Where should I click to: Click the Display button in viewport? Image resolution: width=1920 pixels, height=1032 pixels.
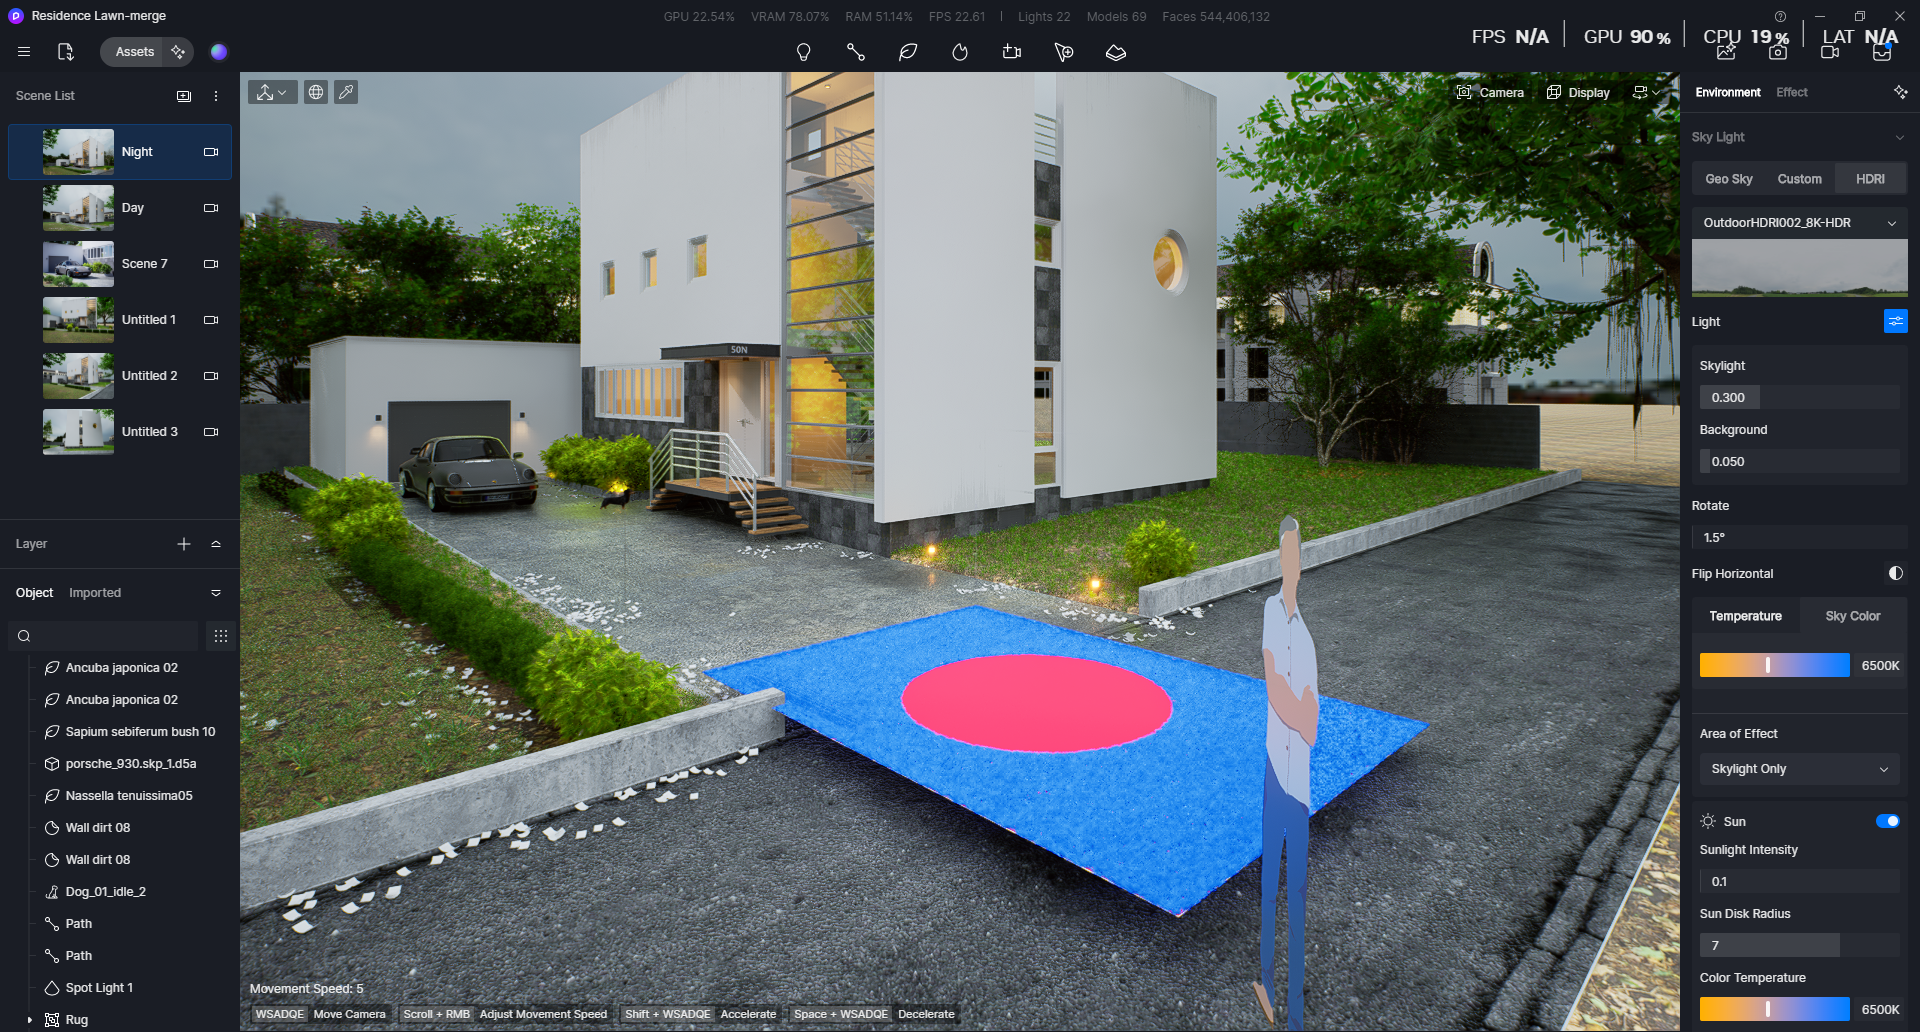(1578, 92)
